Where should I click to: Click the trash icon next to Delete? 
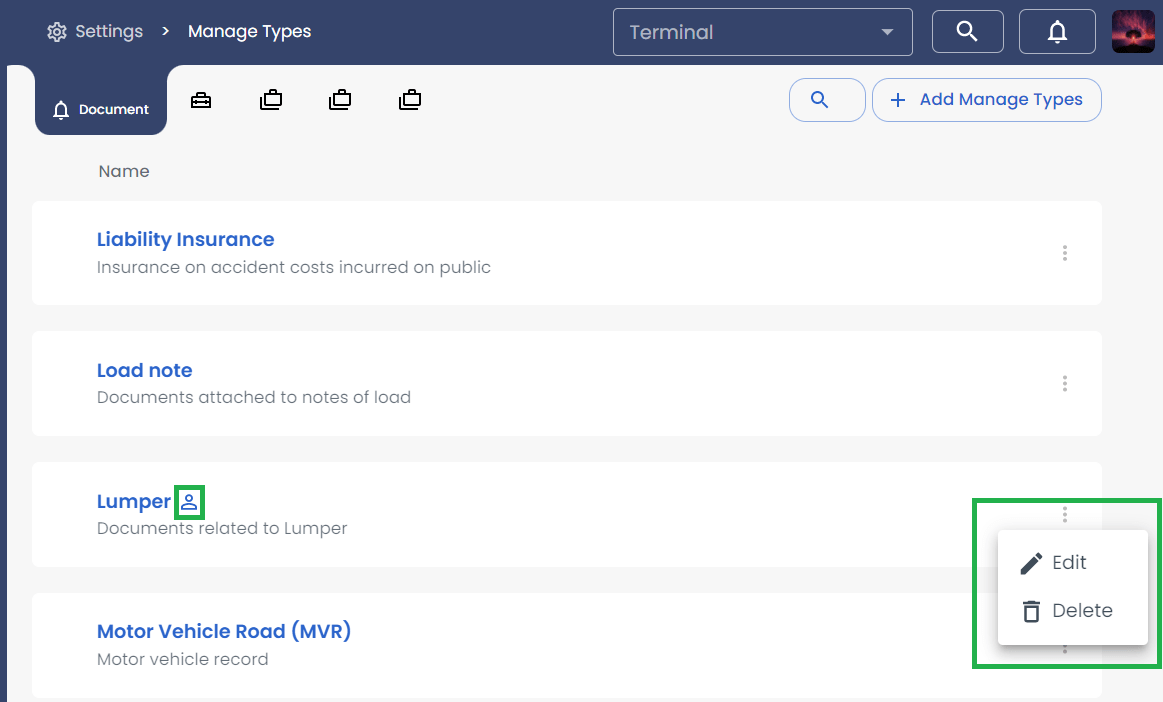pyautogui.click(x=1031, y=610)
